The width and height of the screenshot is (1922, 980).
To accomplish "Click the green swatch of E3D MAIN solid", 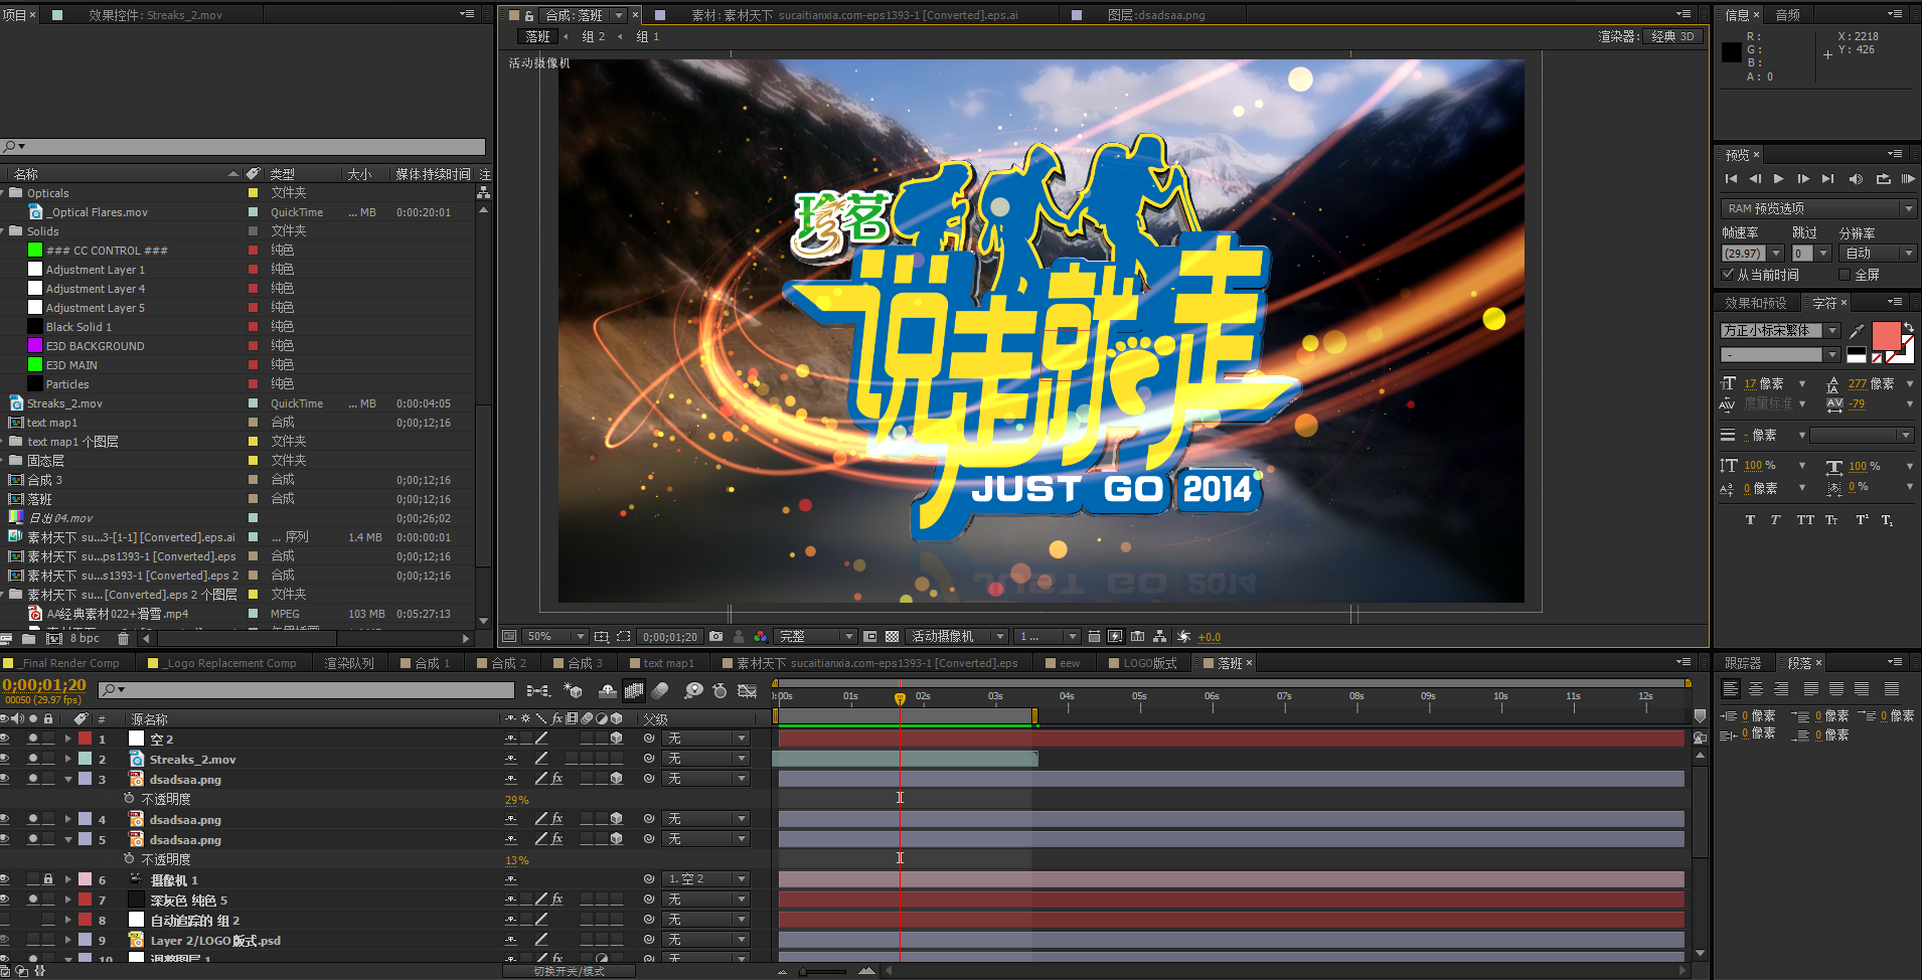I will pos(35,365).
